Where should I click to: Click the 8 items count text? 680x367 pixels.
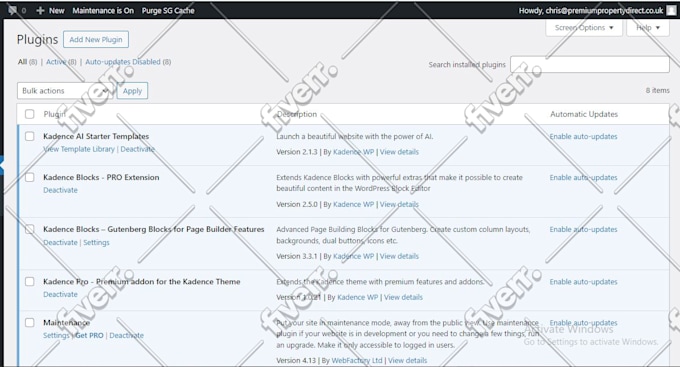click(x=657, y=90)
